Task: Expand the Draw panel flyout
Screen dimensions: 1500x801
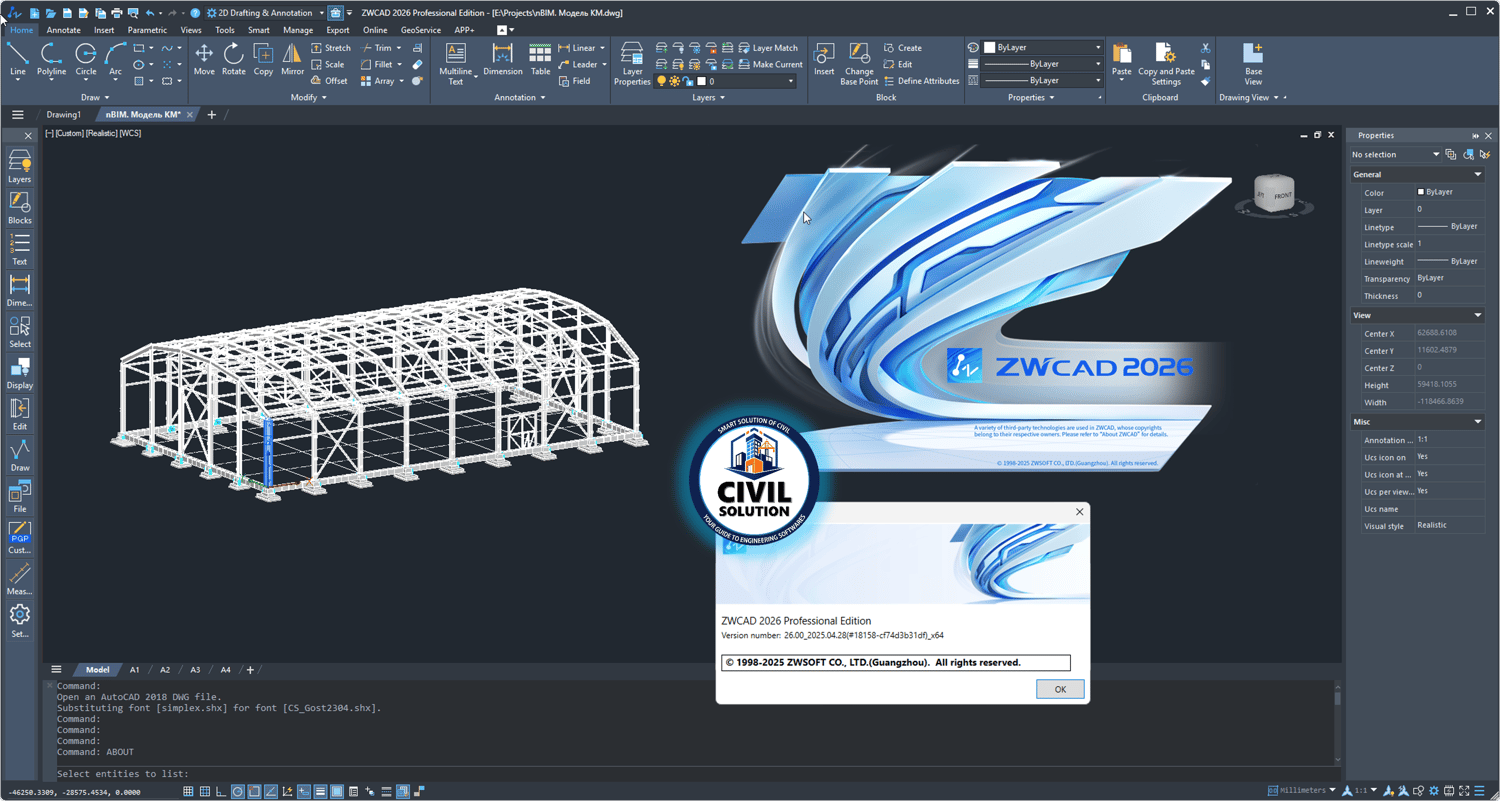Action: 96,98
